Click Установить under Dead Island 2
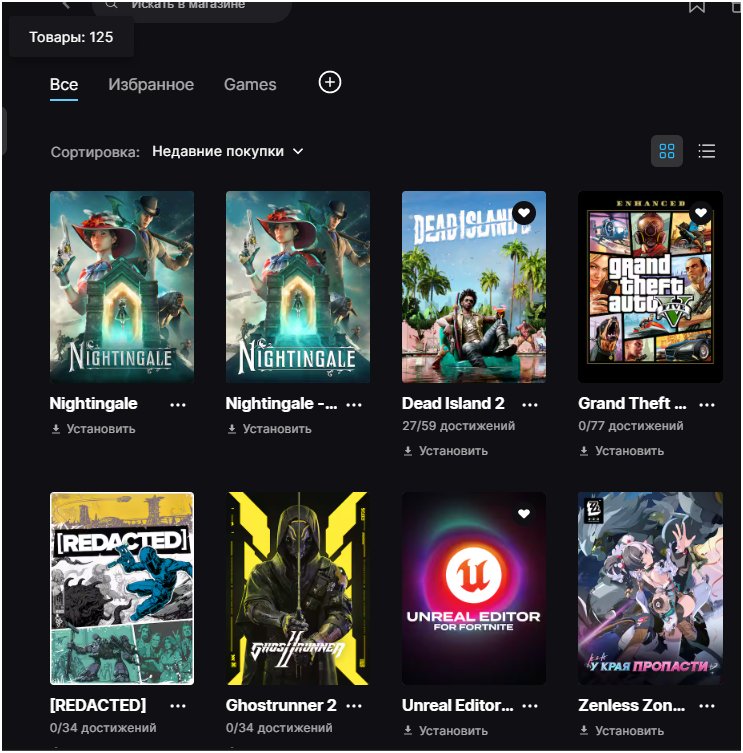Image resolution: width=743 pixels, height=753 pixels. 445,451
